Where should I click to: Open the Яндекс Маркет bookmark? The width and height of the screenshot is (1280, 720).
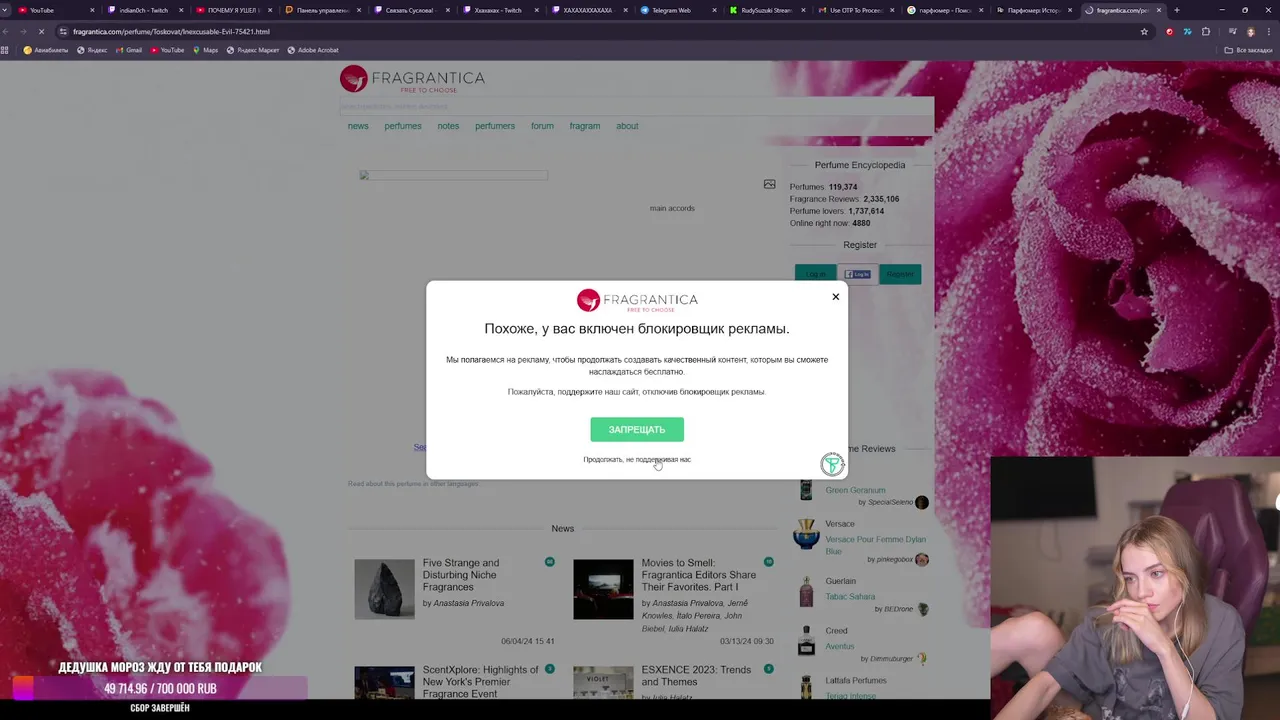click(x=252, y=50)
